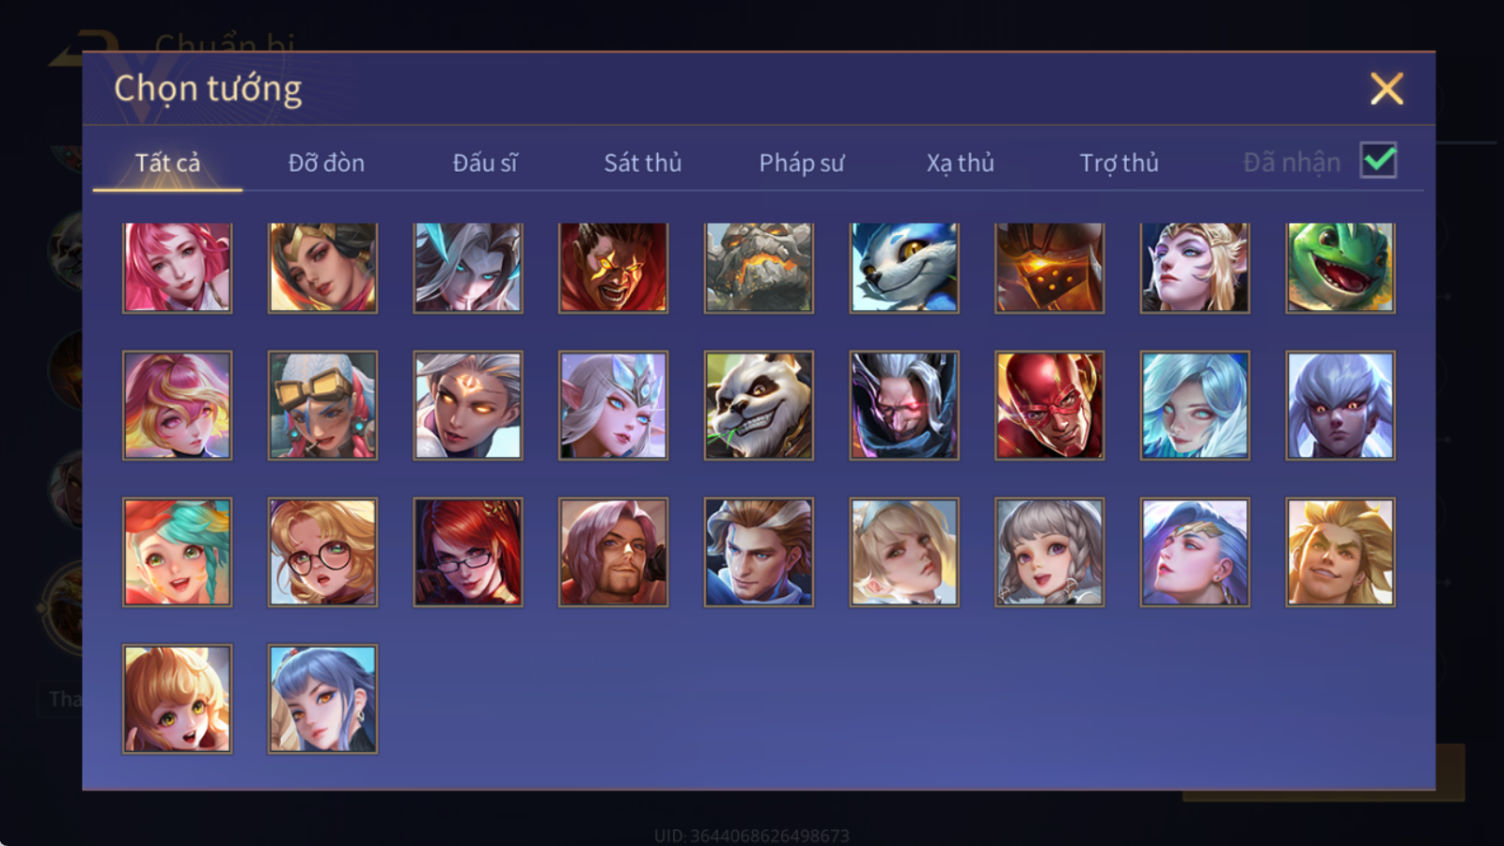
Task: Show the Xạ thủ heroes
Action: tap(960, 162)
